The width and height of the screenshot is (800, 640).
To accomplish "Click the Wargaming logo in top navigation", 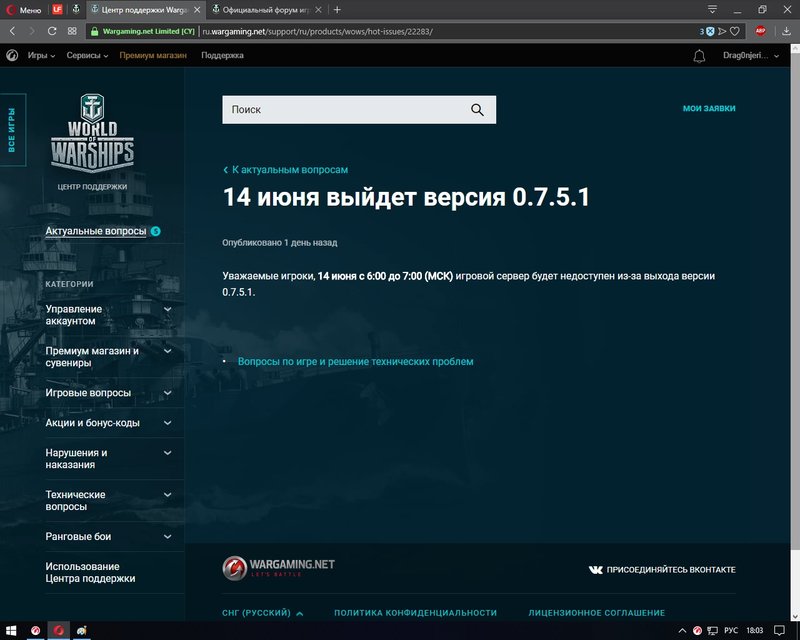I will point(12,56).
